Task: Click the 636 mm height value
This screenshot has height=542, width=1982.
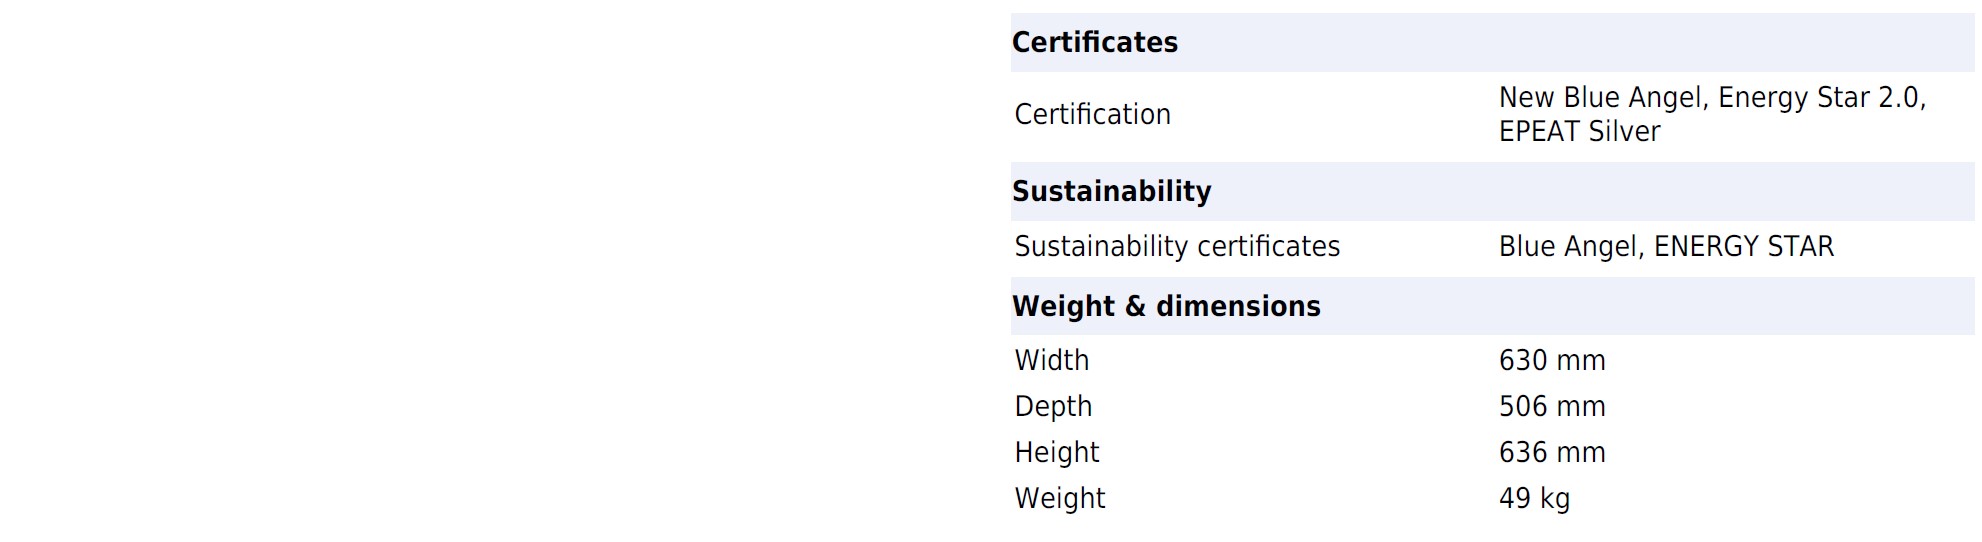Action: pos(1551,452)
